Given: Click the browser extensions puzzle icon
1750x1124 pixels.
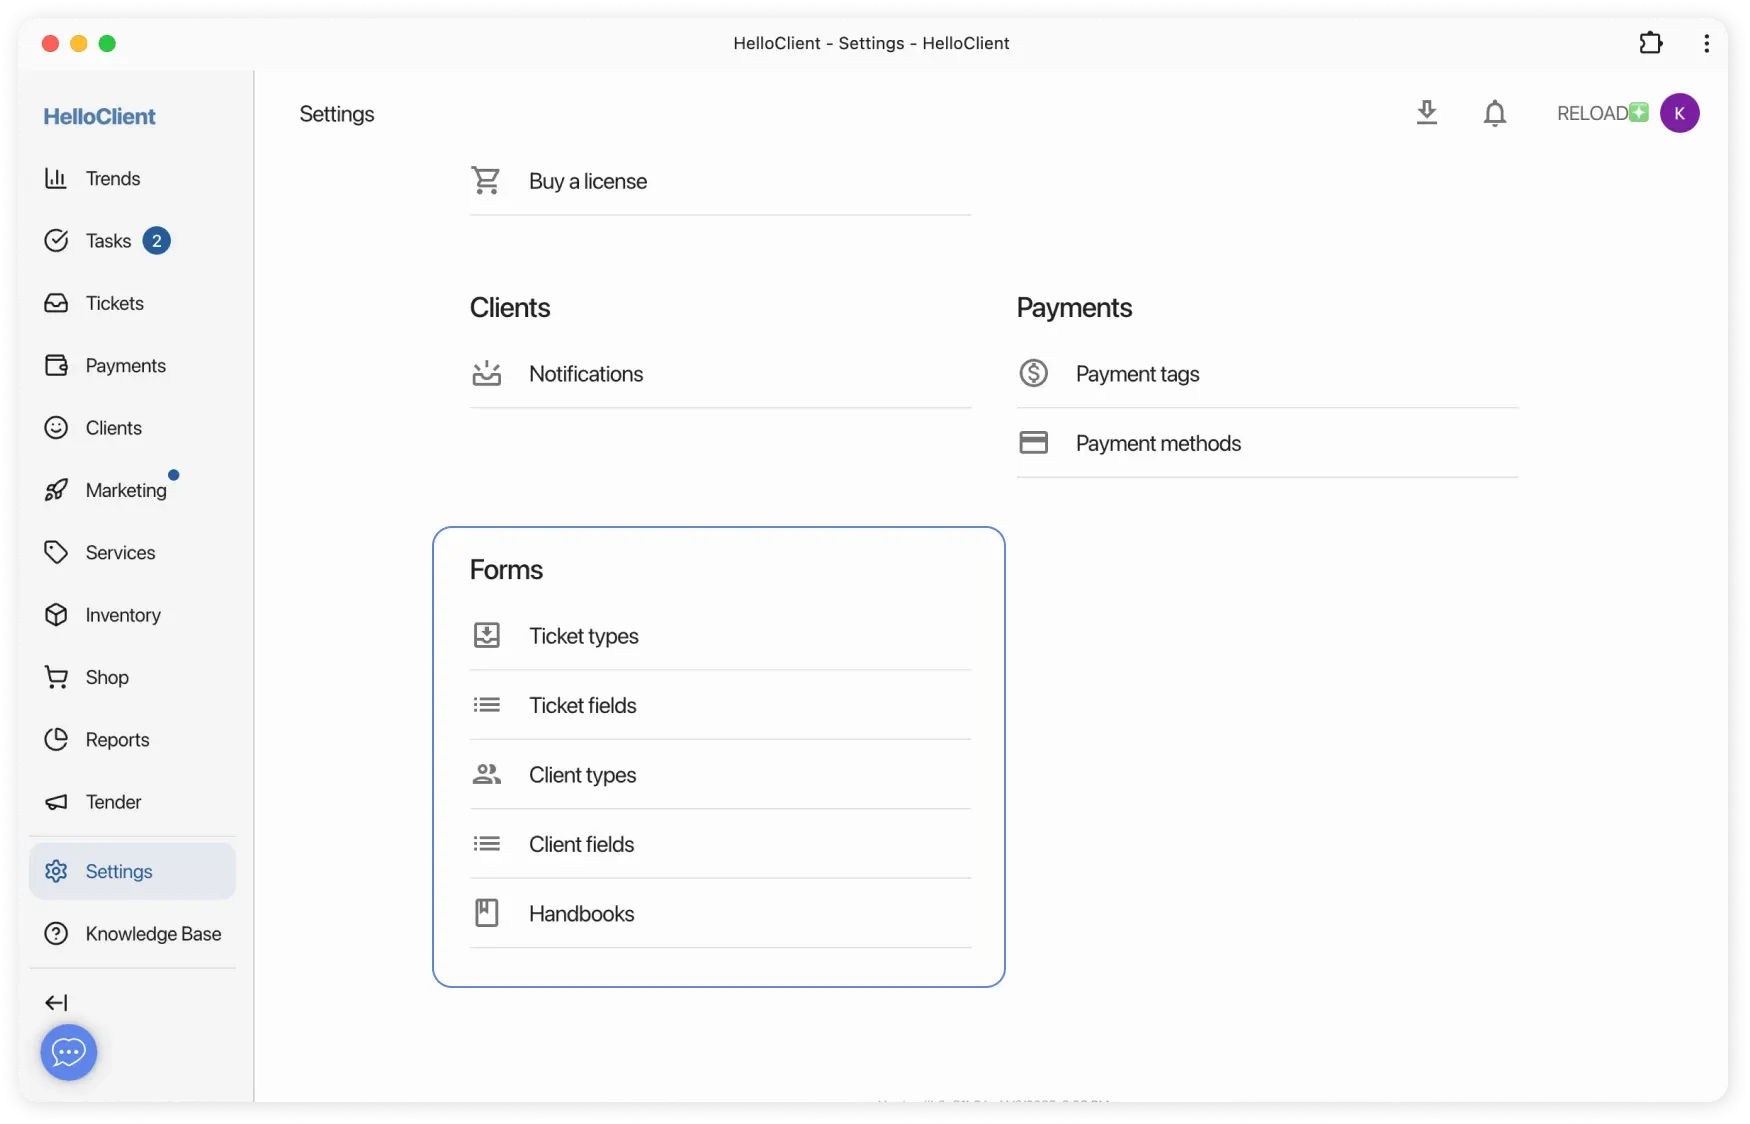Looking at the screenshot, I should (x=1650, y=42).
